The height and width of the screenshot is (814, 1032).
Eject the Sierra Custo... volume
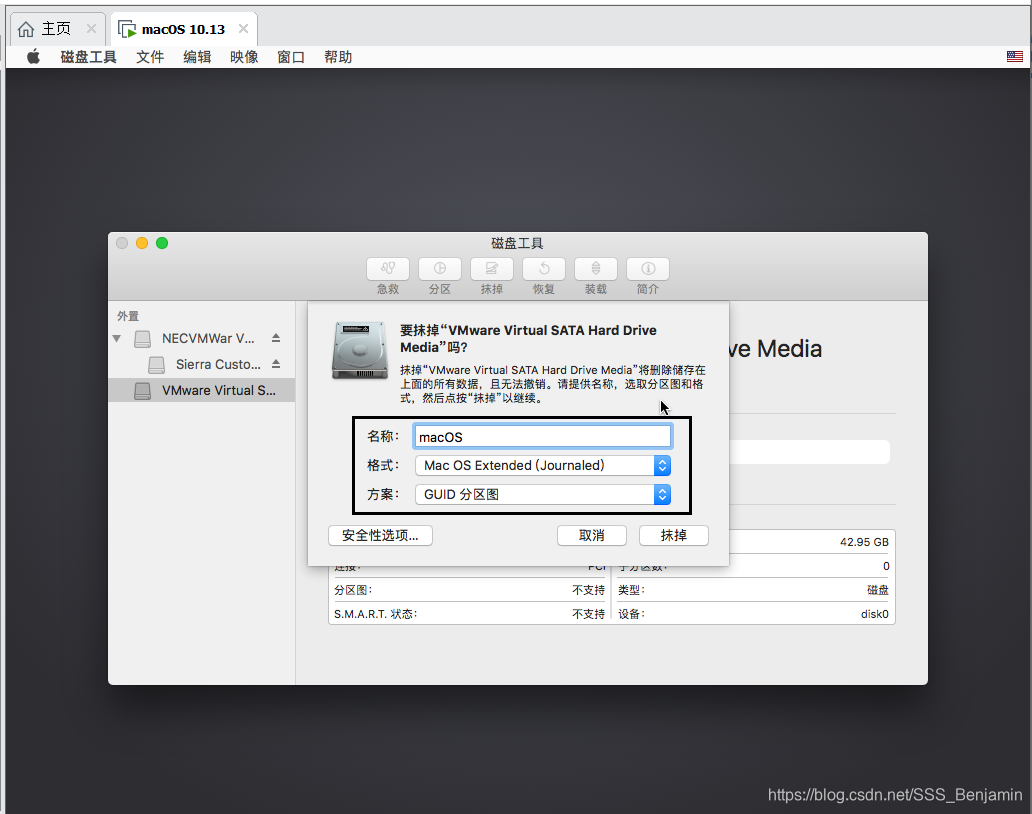tap(276, 364)
